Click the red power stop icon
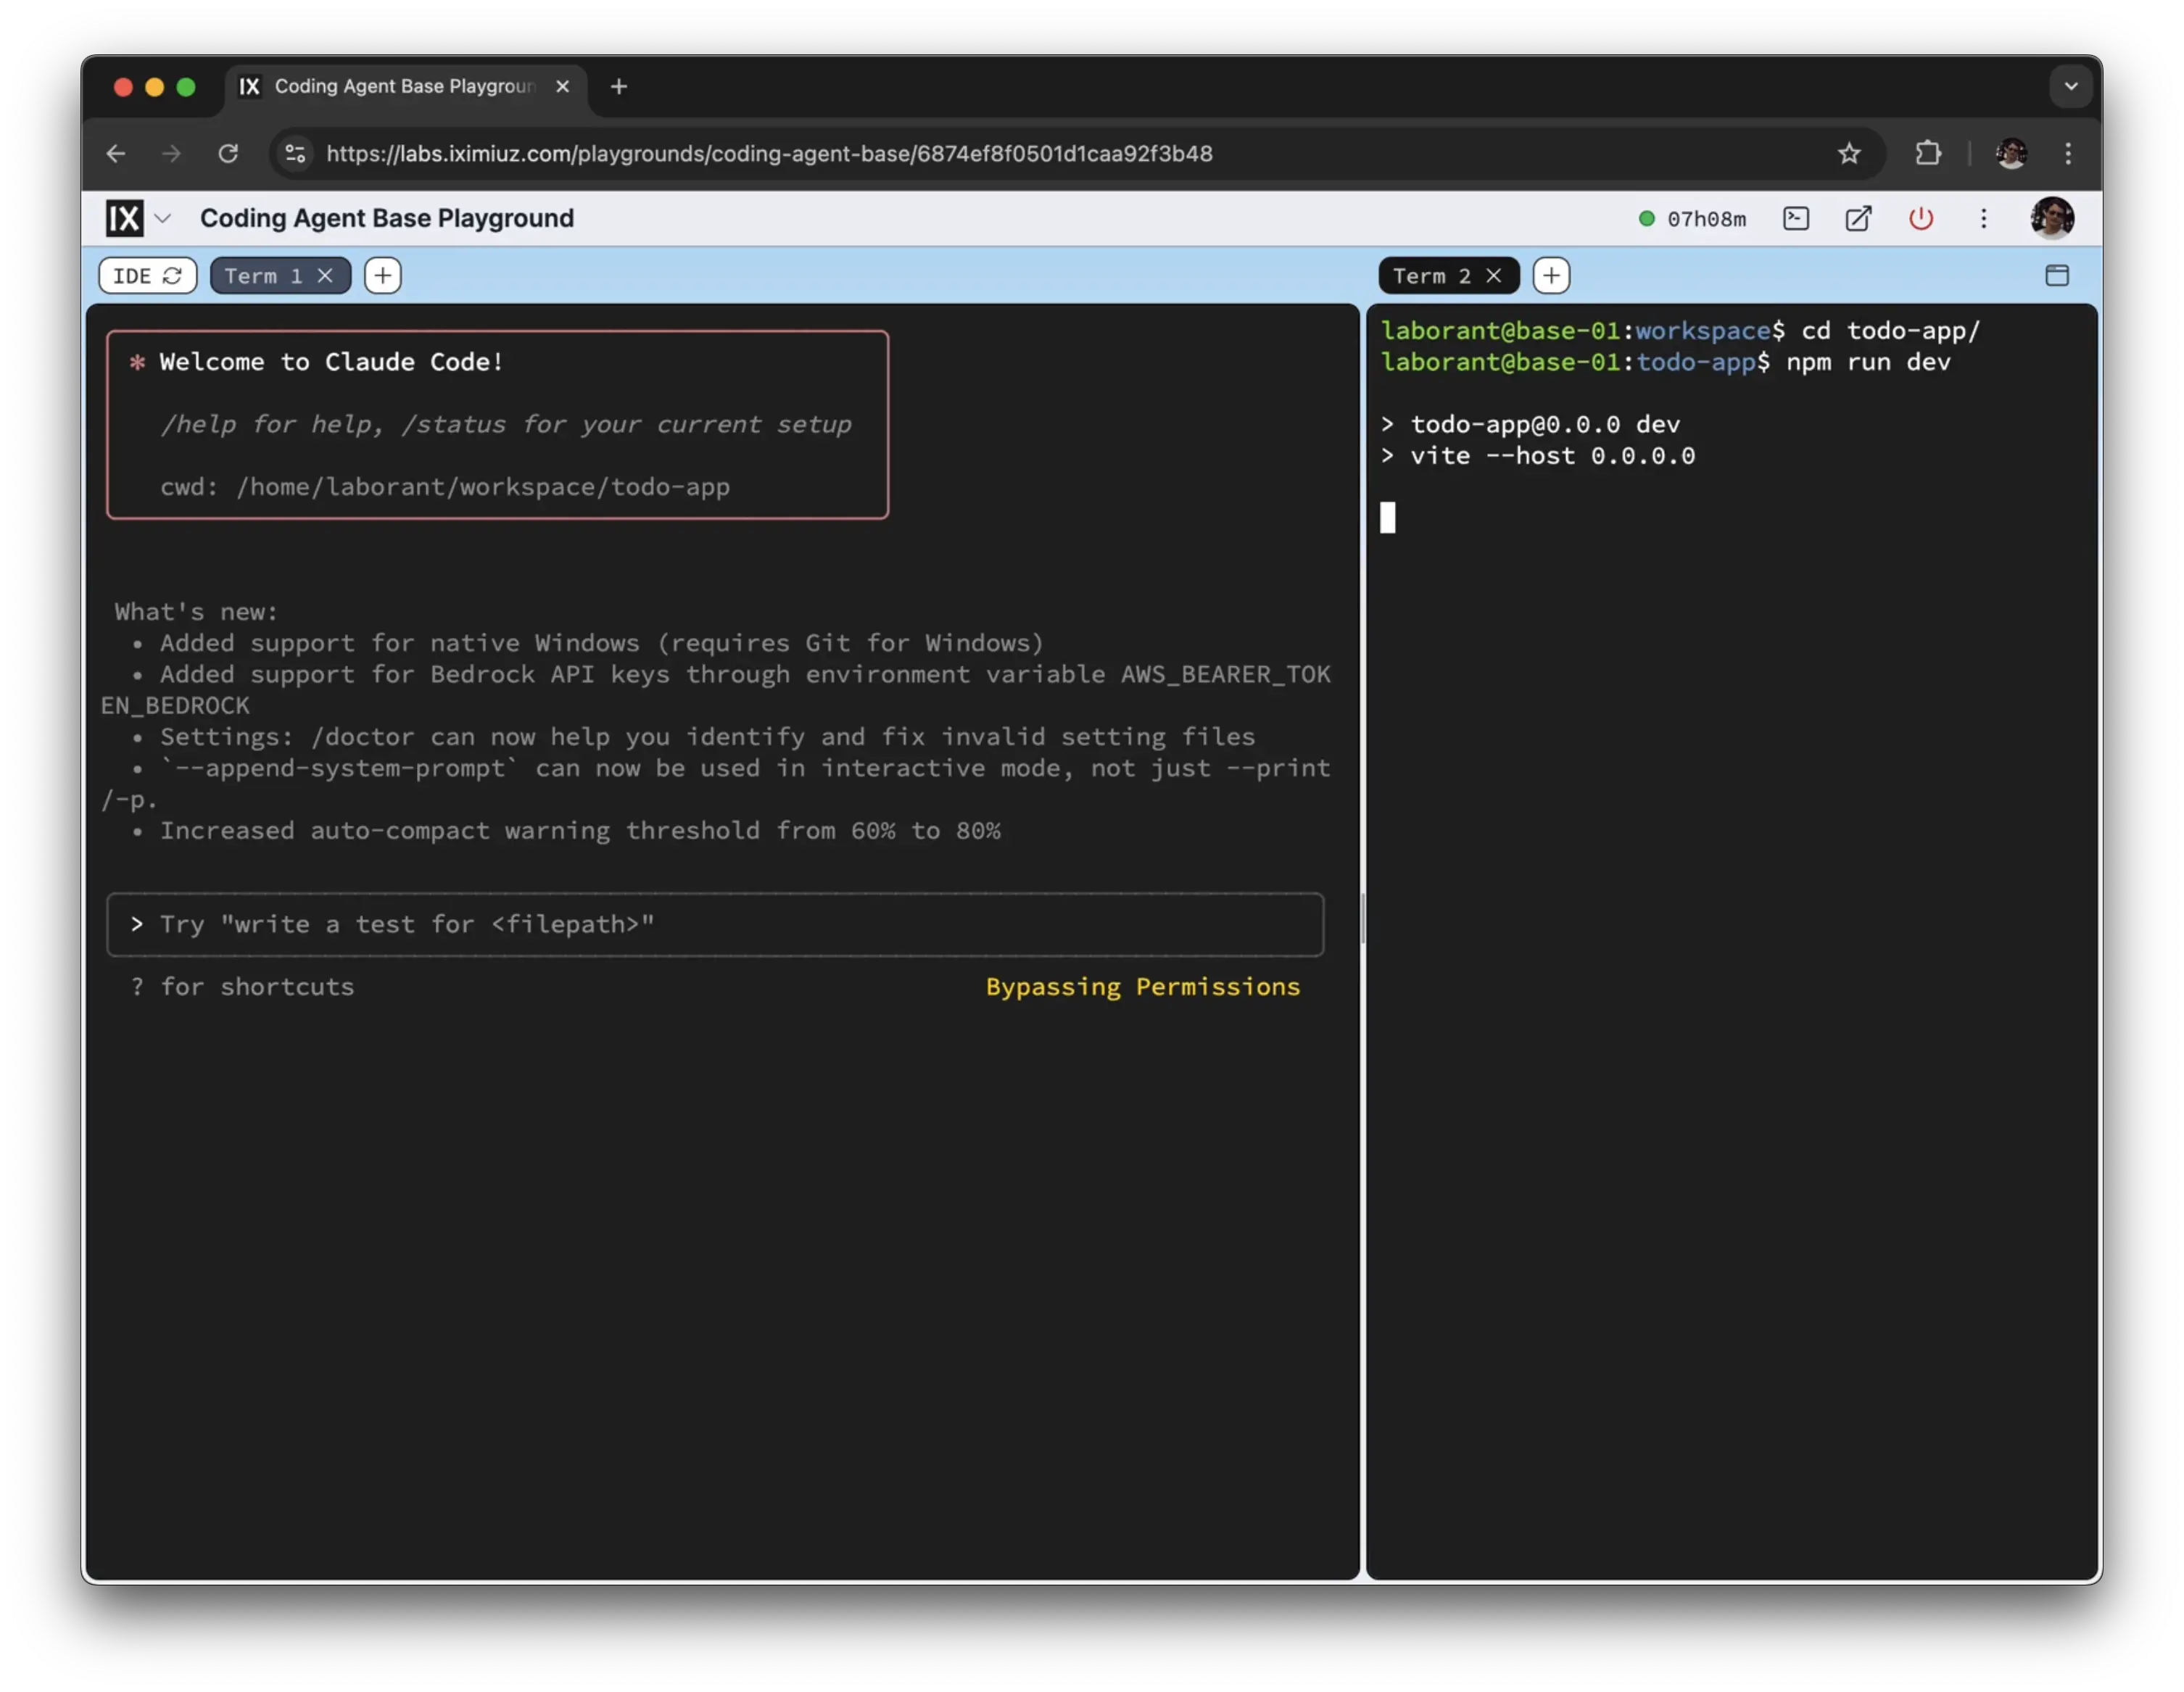2184x1692 pixels. point(1921,219)
